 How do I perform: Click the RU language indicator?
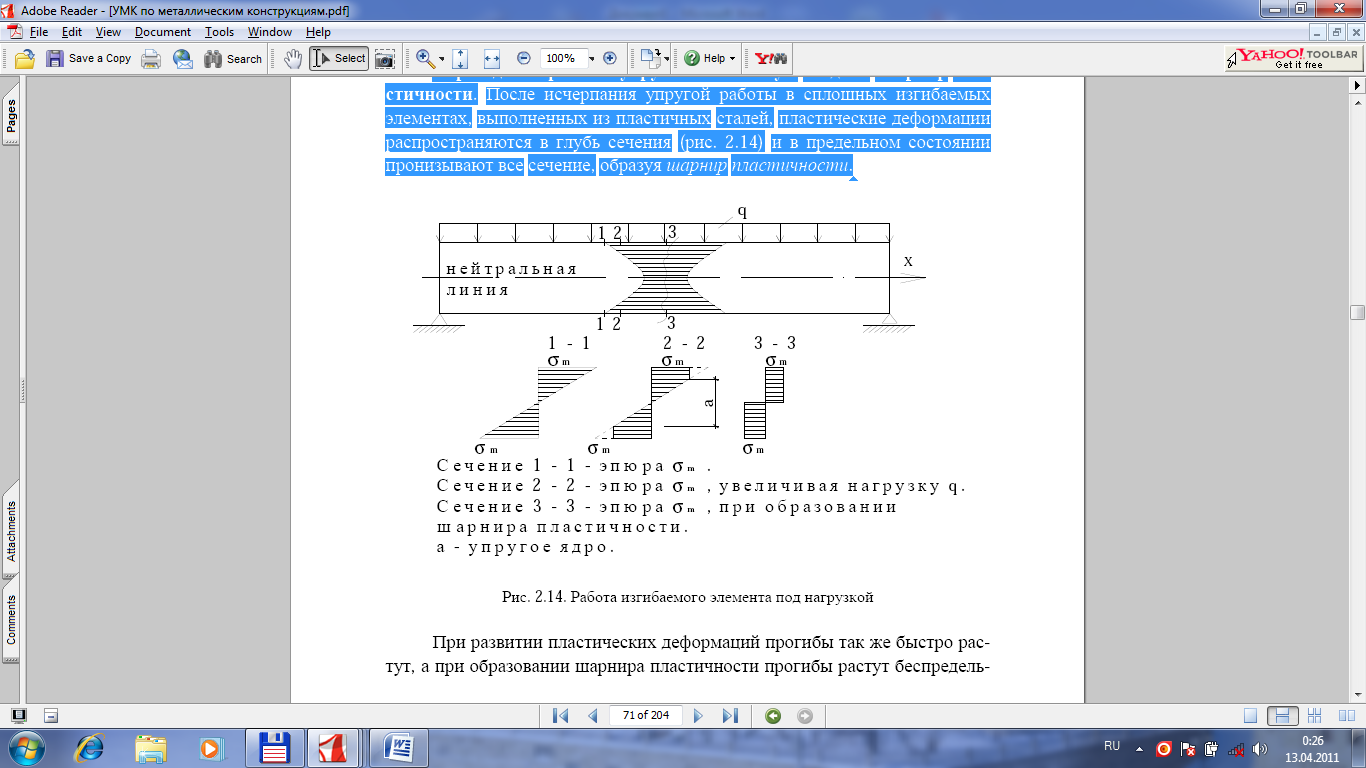(x=1112, y=747)
